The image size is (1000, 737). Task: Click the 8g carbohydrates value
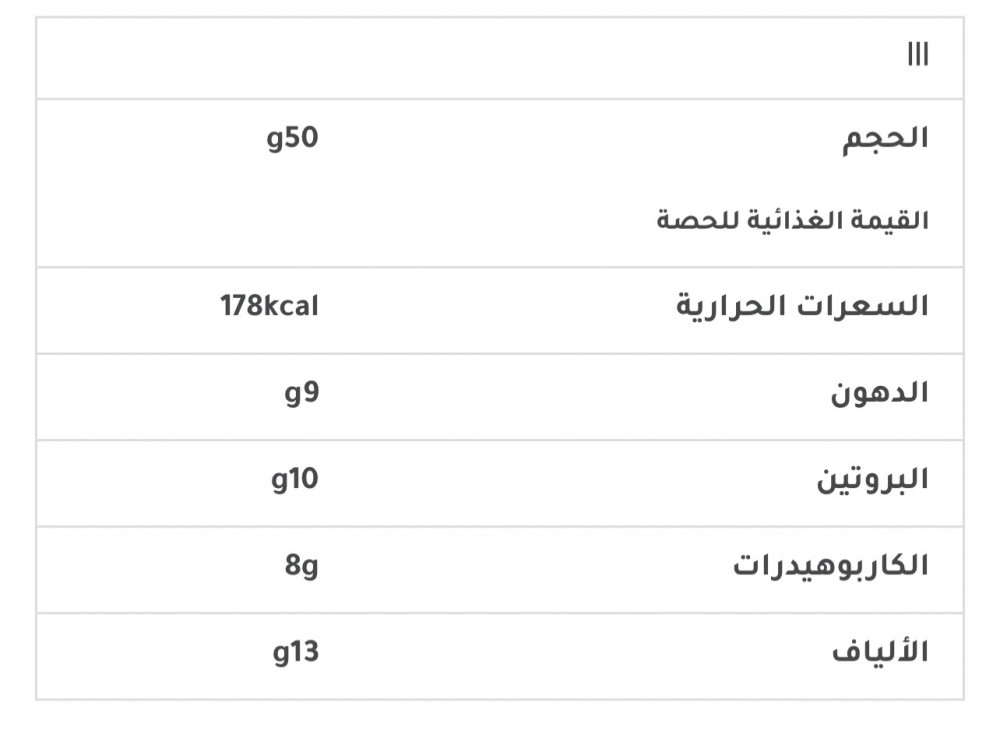click(301, 567)
